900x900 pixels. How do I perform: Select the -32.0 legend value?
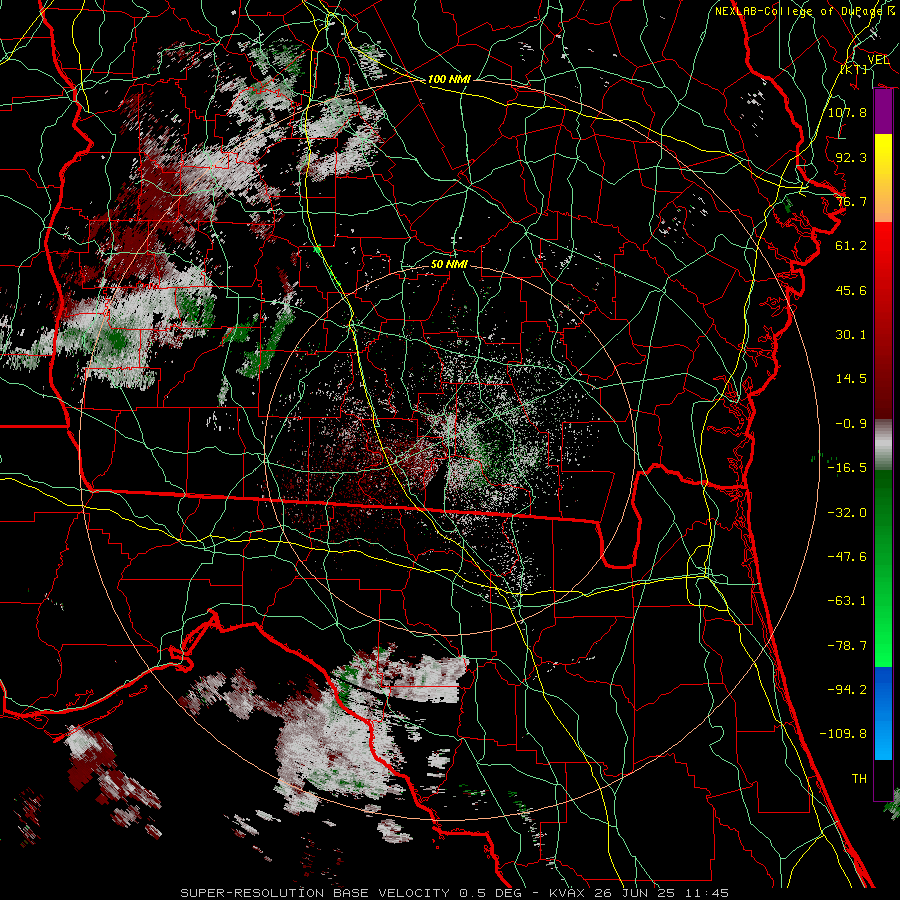(x=847, y=513)
